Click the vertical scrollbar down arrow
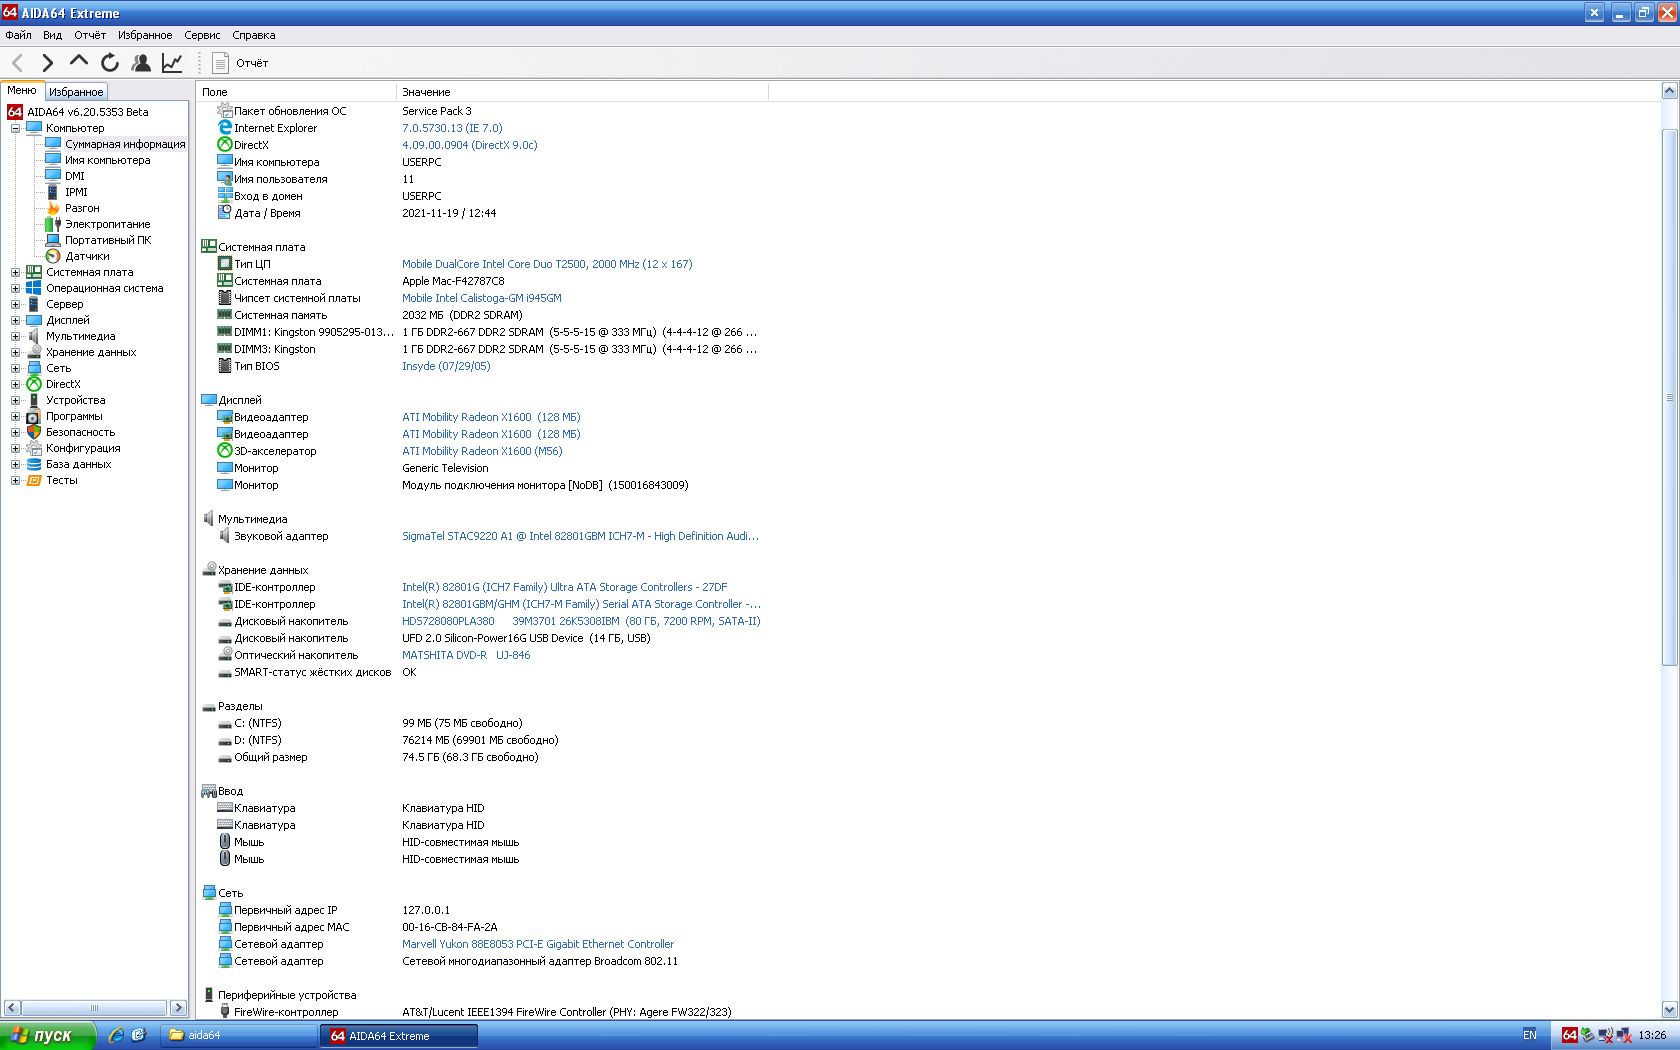Image resolution: width=1680 pixels, height=1050 pixels. tap(1669, 1010)
